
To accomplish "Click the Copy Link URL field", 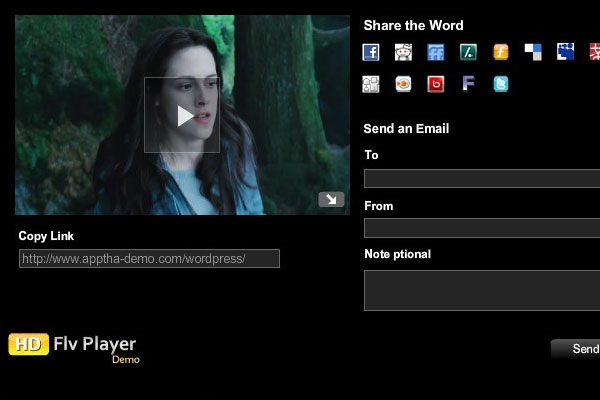I will (149, 259).
